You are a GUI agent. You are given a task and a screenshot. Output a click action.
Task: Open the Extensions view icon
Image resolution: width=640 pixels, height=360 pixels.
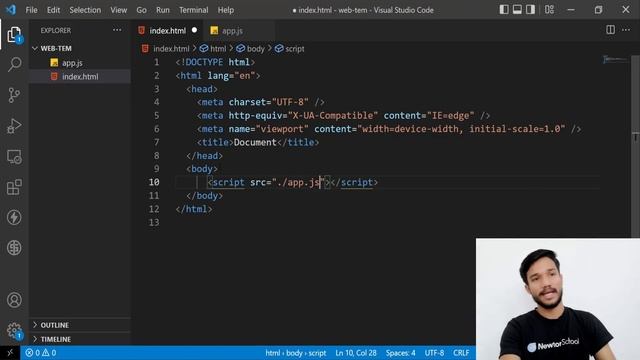point(14,187)
